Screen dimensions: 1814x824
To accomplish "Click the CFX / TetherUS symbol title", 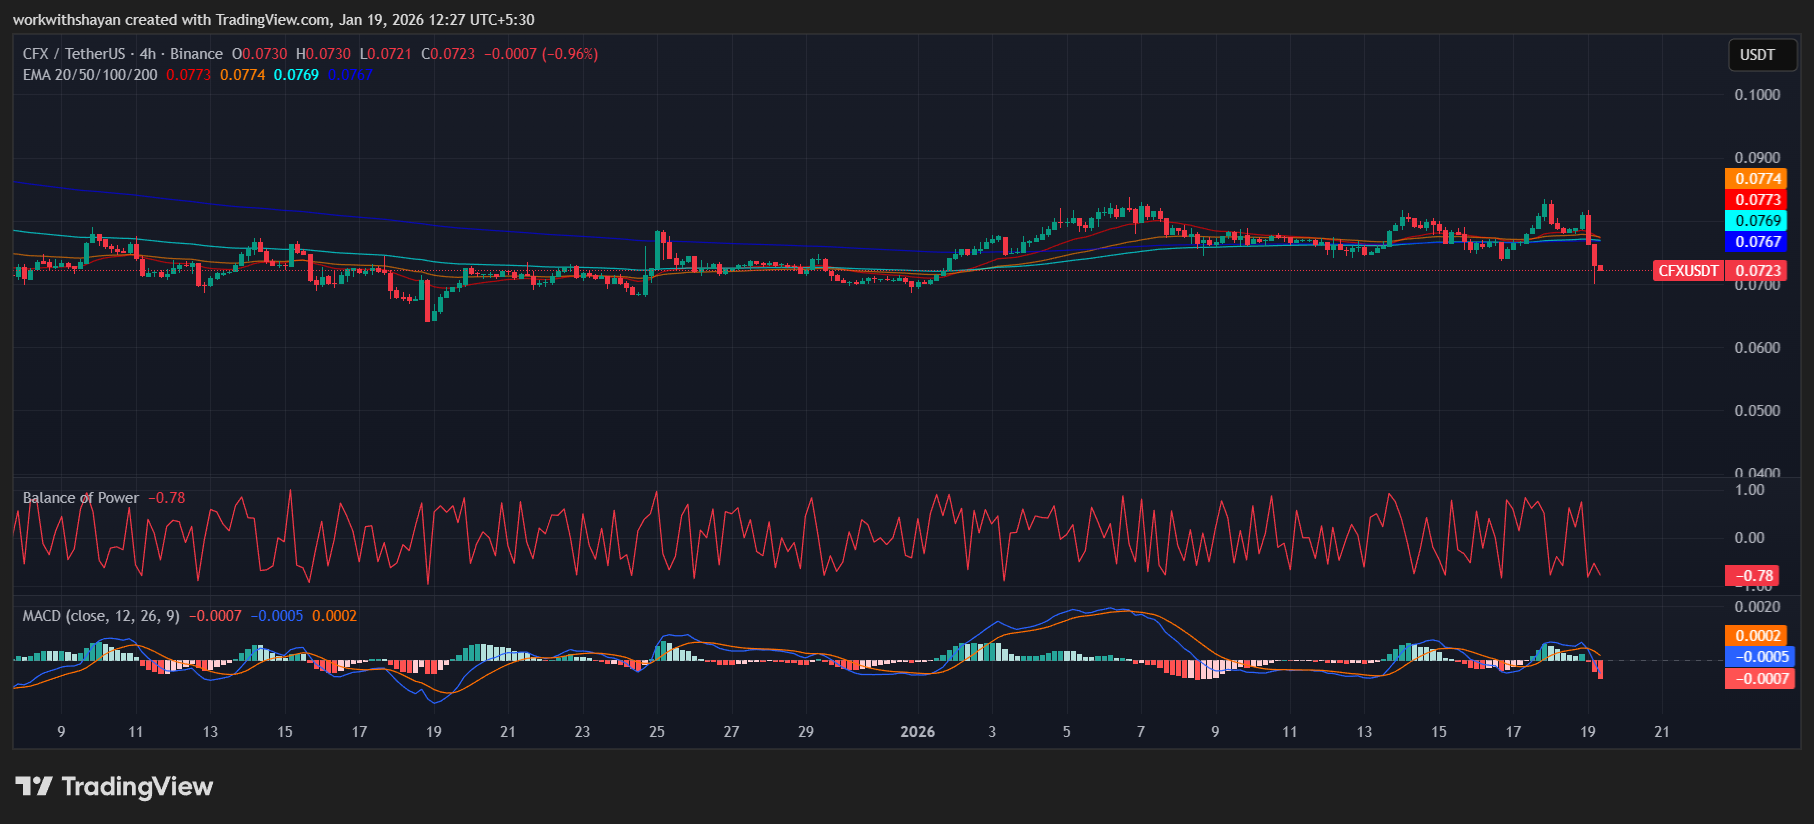I will [x=73, y=54].
